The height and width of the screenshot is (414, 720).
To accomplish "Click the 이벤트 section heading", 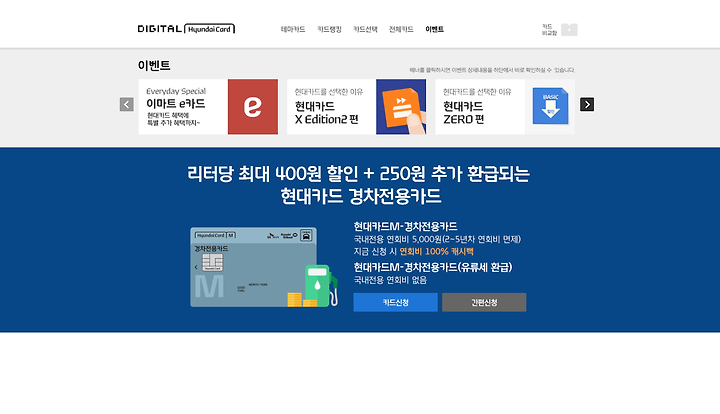I will coord(154,65).
